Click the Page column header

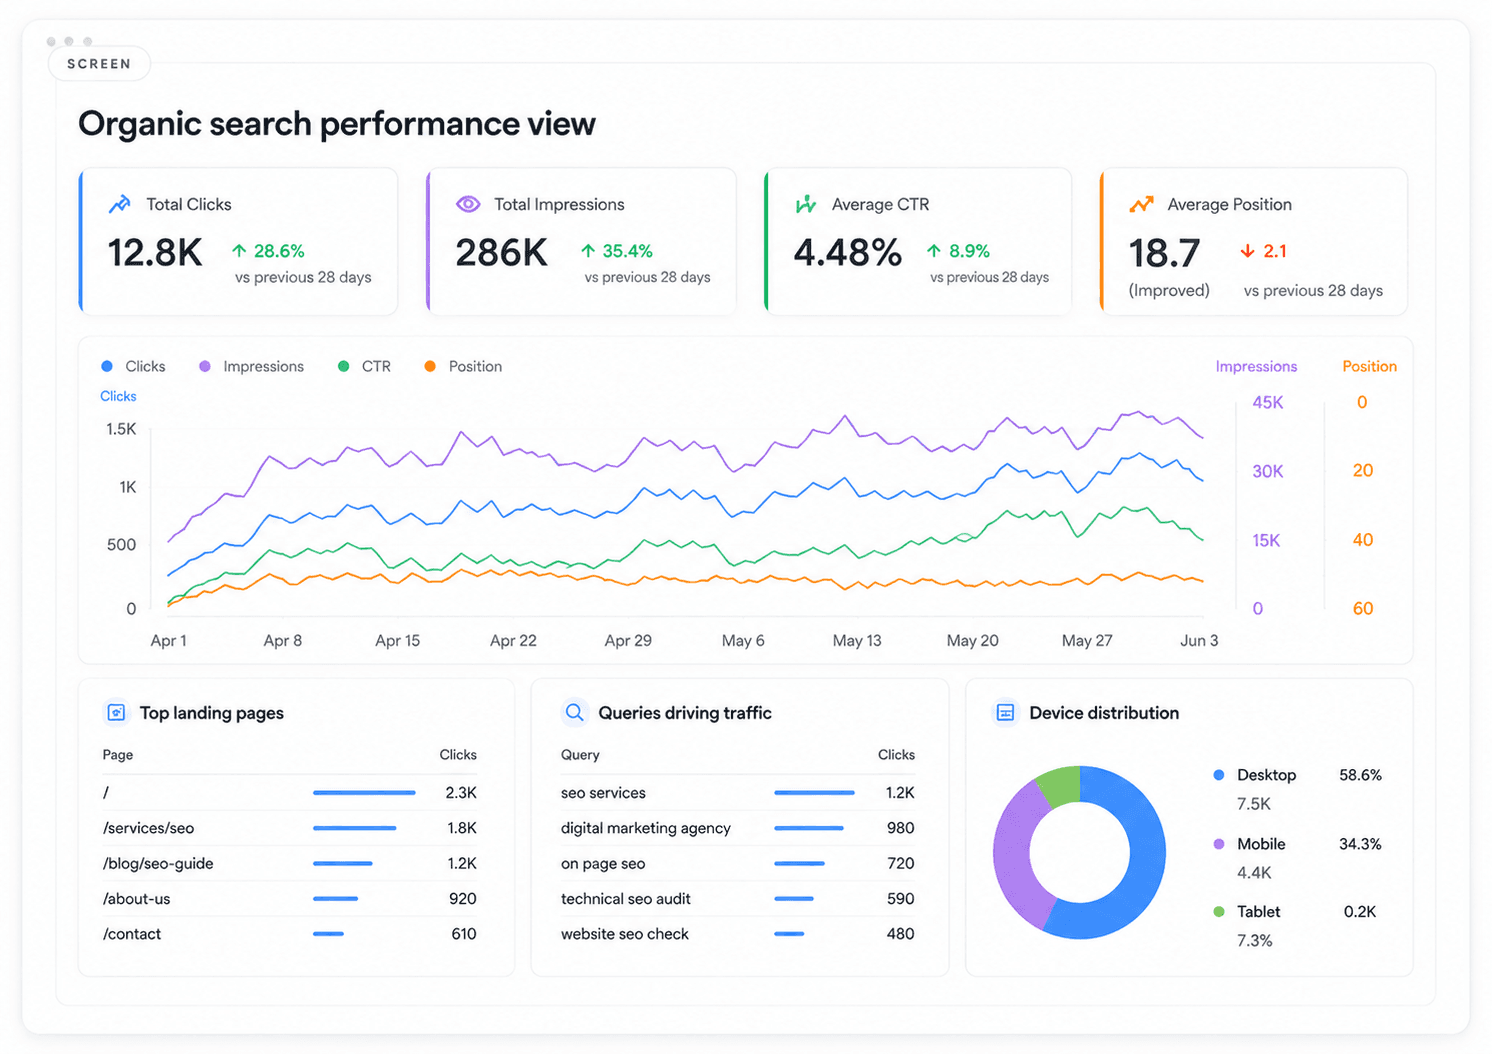point(117,754)
